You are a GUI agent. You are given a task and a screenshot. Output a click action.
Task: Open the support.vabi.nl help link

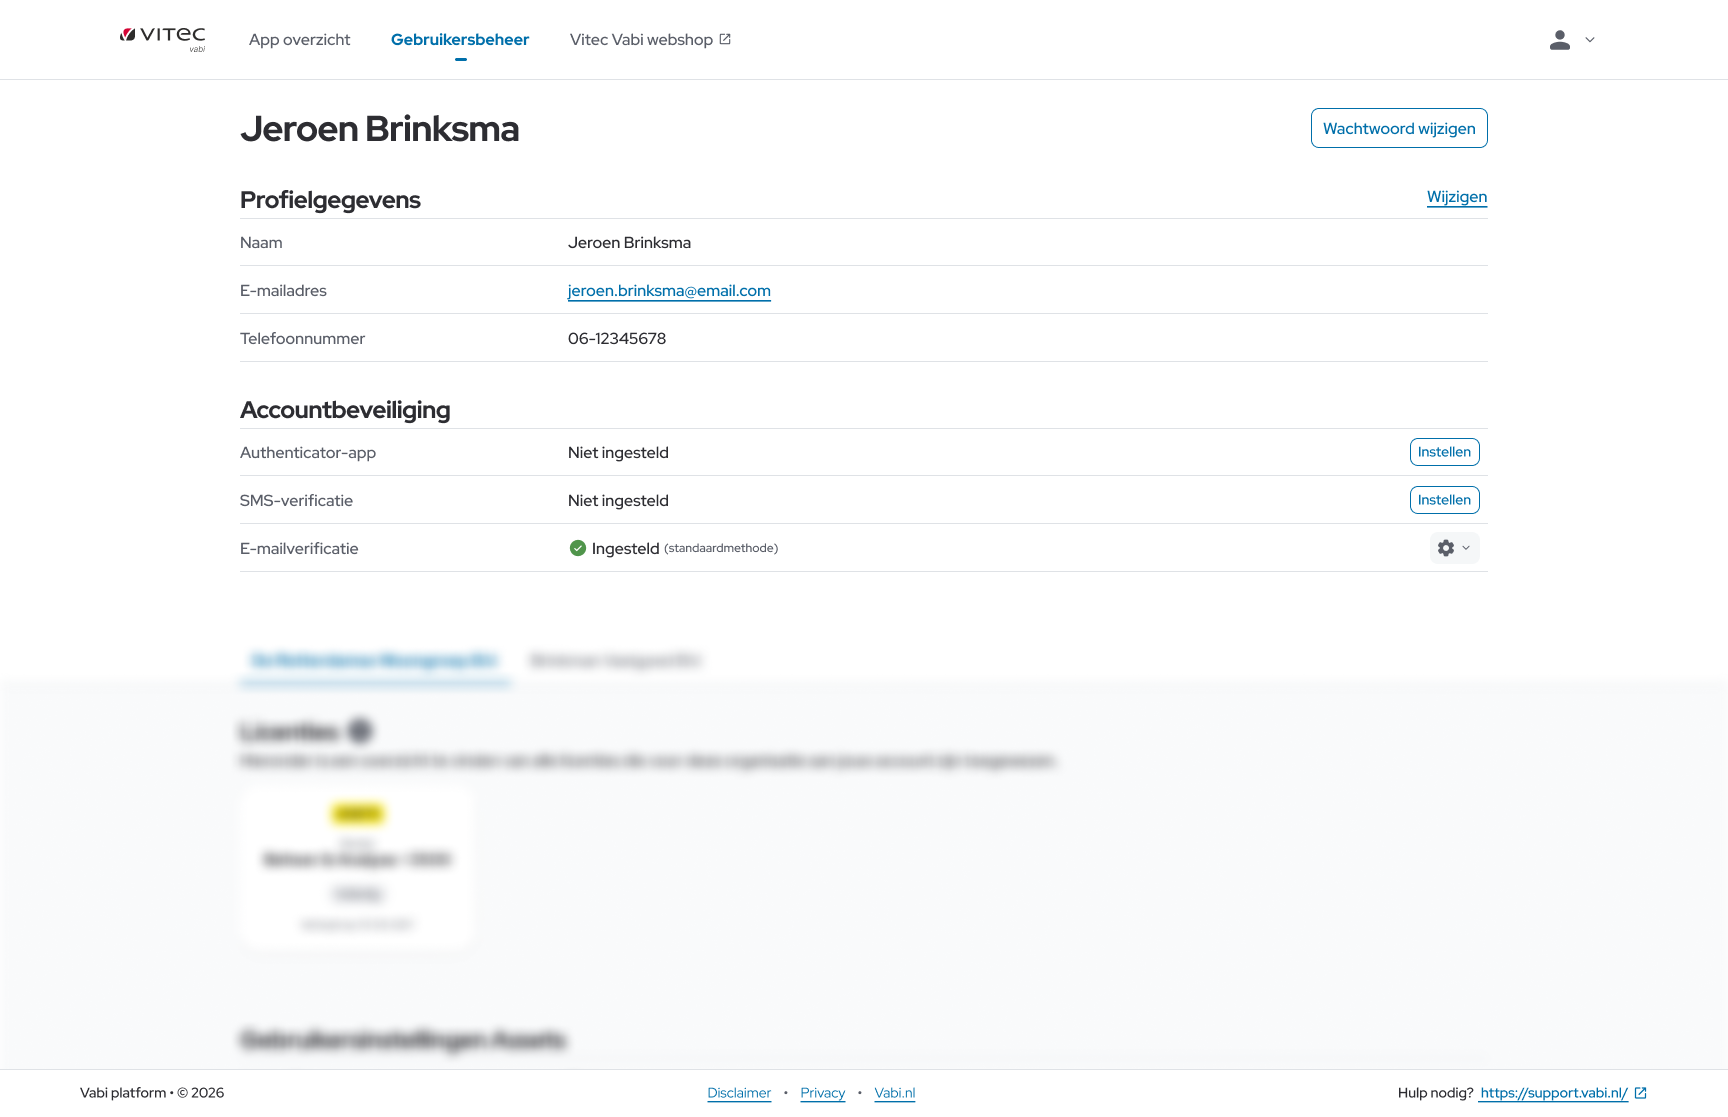(1553, 1093)
